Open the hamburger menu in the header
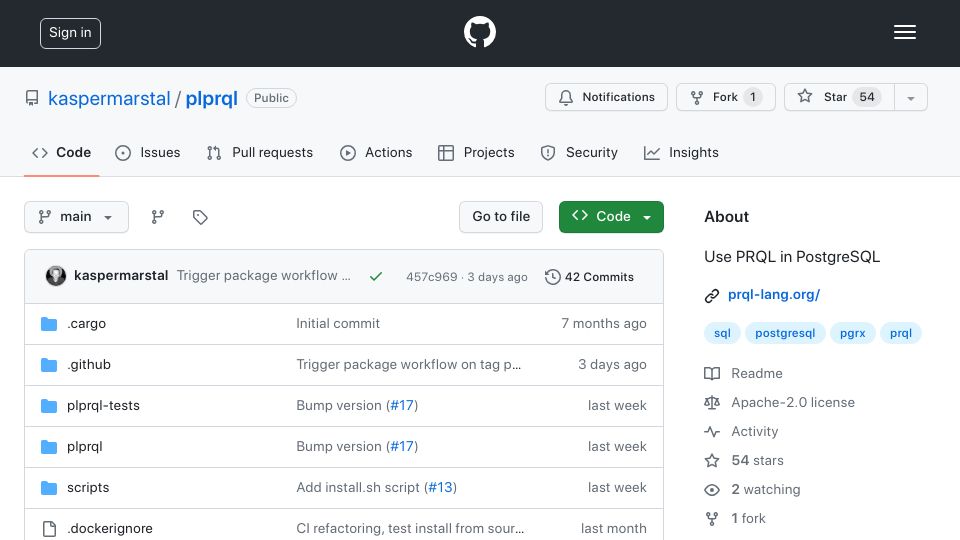 904,32
